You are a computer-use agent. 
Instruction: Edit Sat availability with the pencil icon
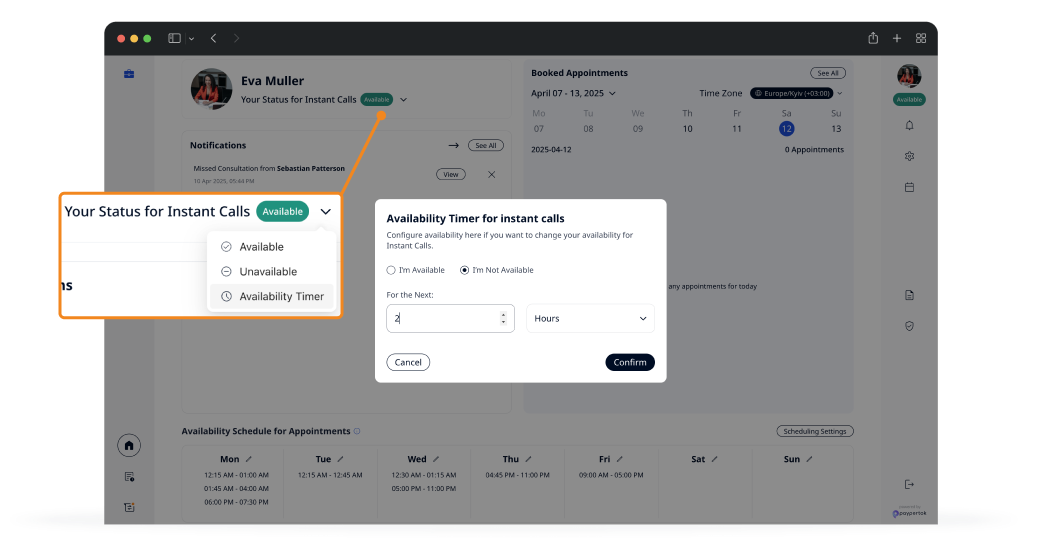coord(714,459)
